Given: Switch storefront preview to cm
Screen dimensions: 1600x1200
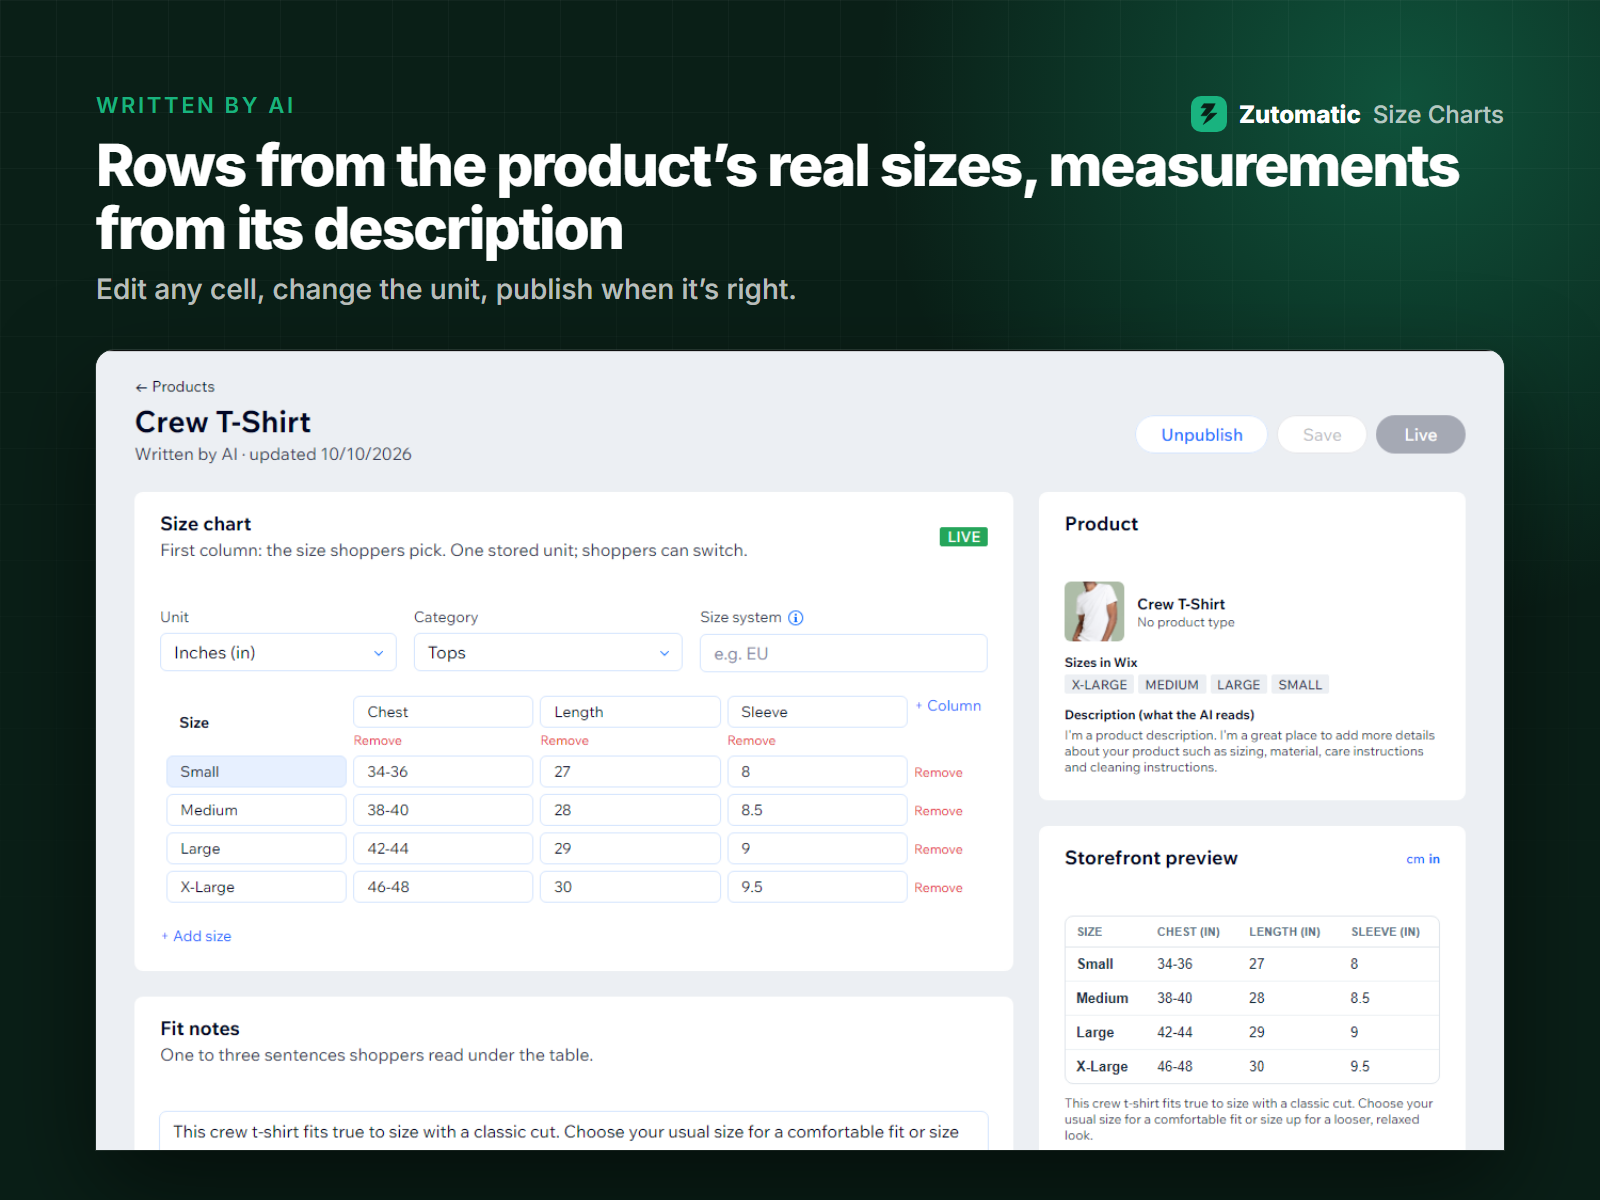Looking at the screenshot, I should coord(1415,859).
